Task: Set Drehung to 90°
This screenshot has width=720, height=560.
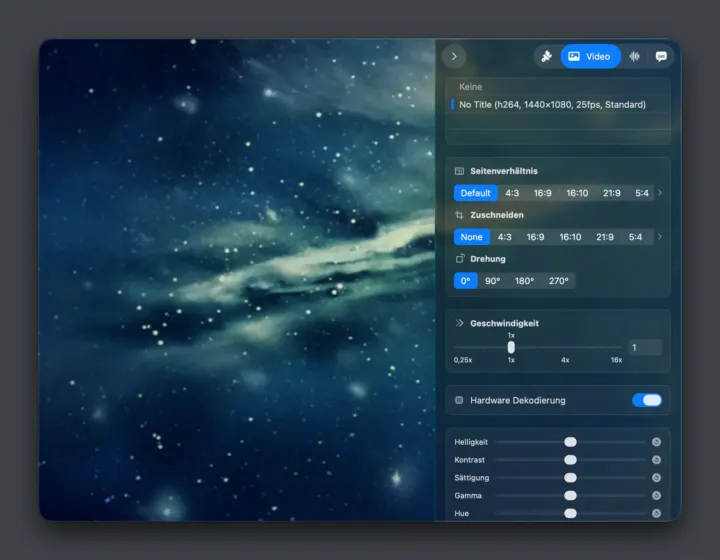Action: tap(492, 281)
